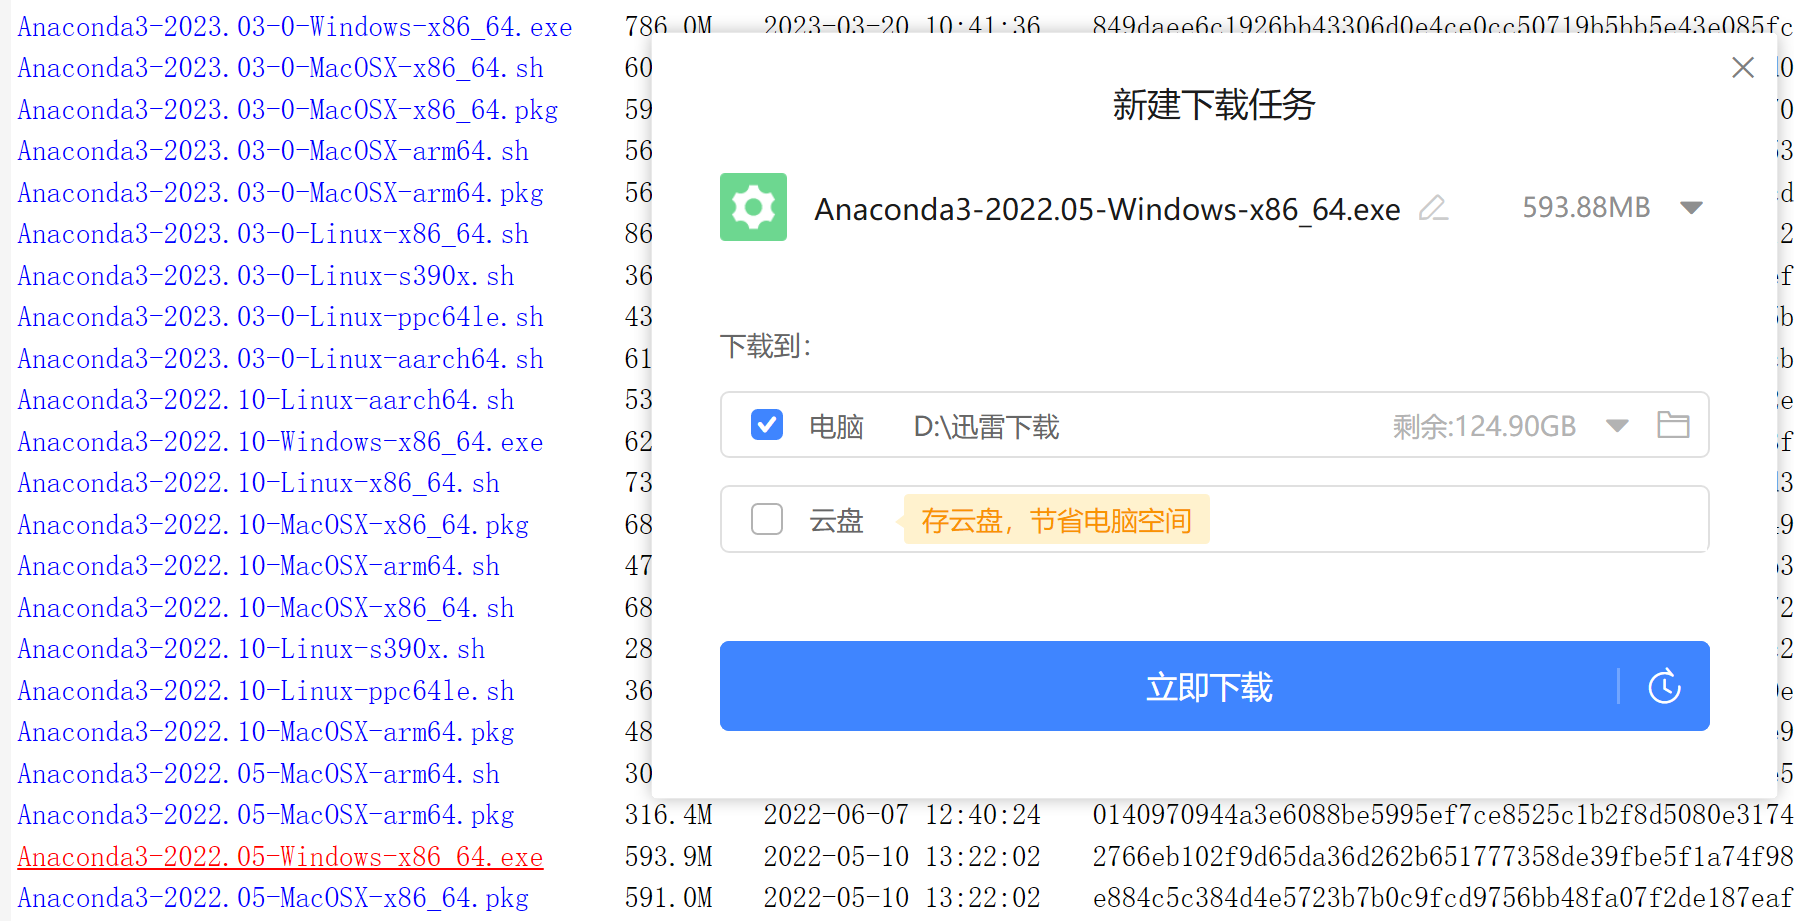Expand the file size details arrow
The height and width of the screenshot is (921, 1794).
tap(1691, 208)
